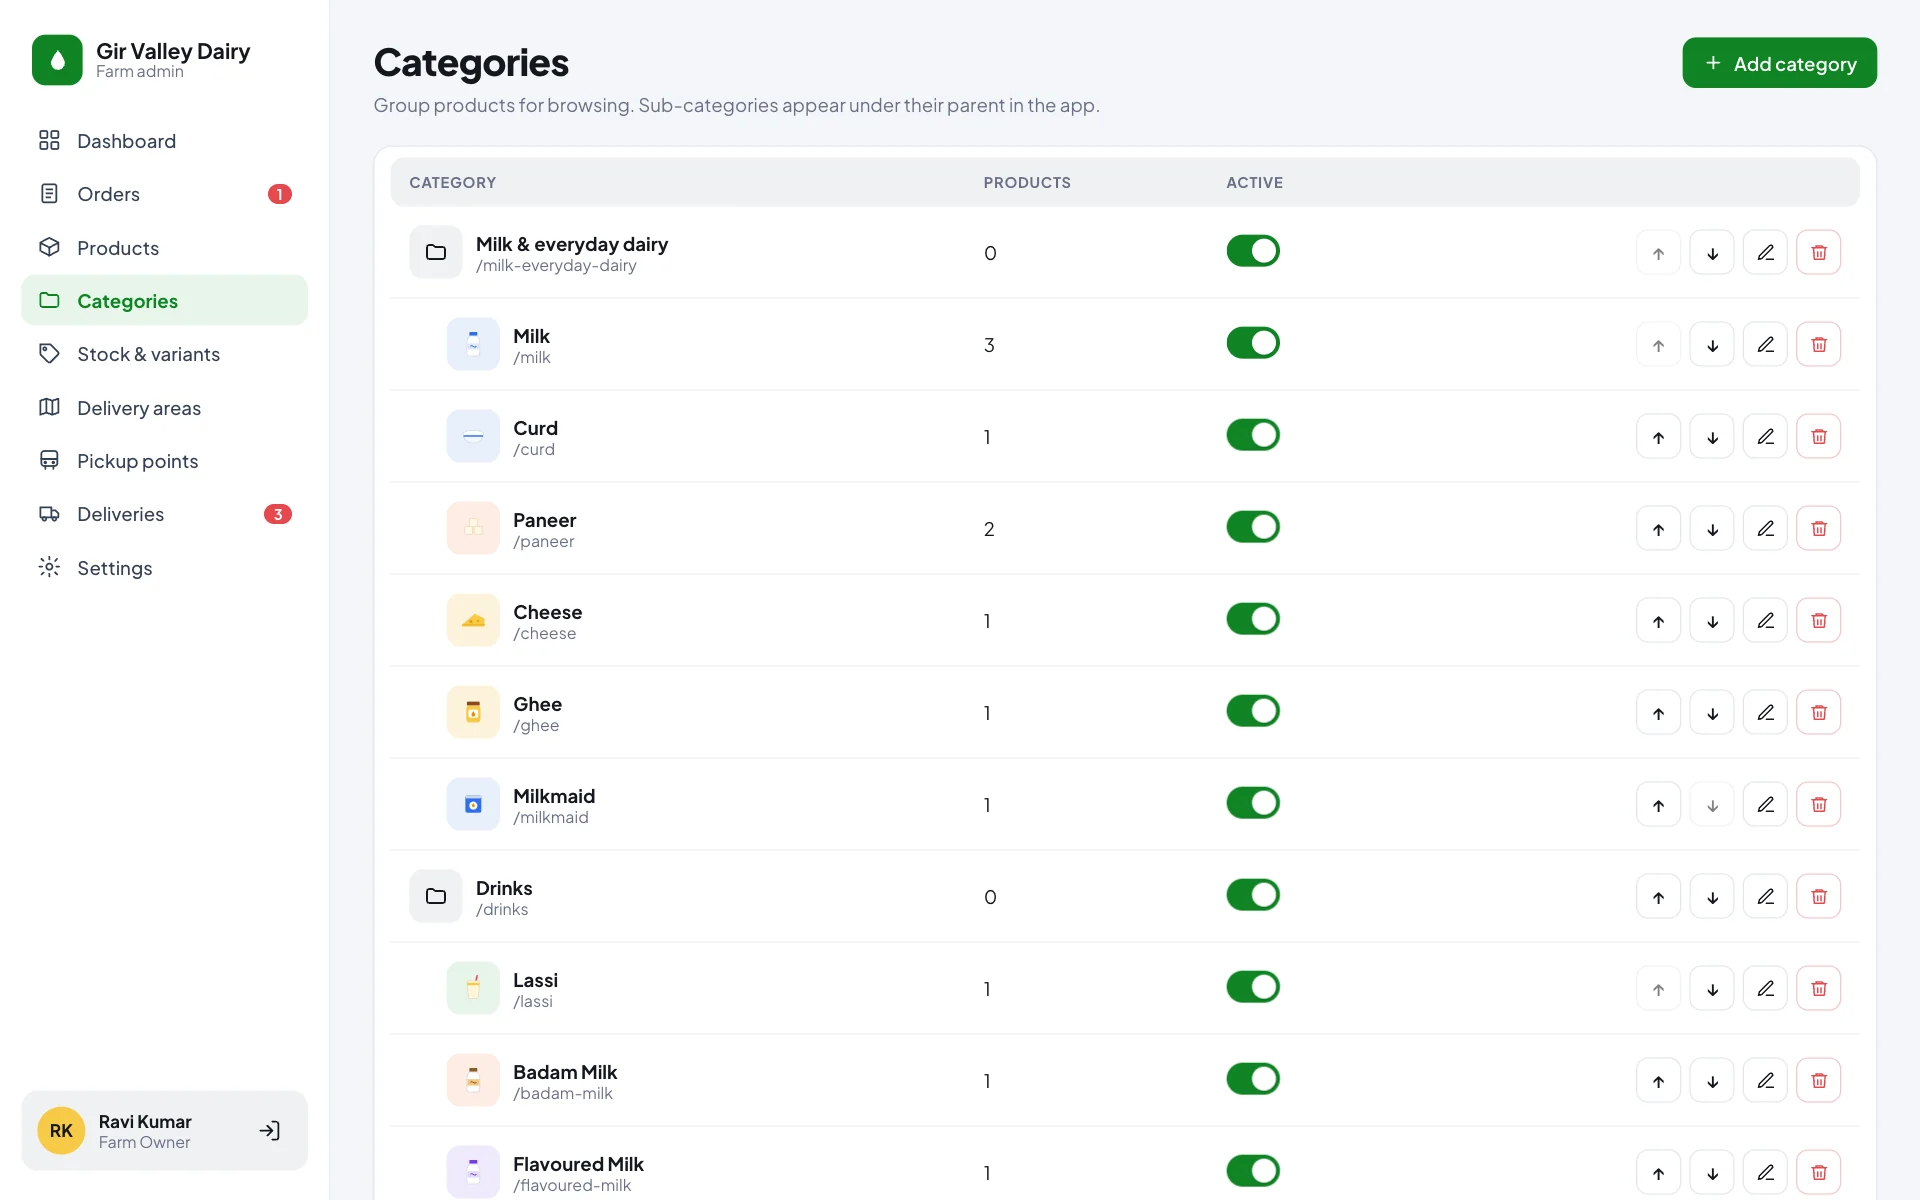
Task: Go to Orders in the sidebar
Action: coord(165,194)
